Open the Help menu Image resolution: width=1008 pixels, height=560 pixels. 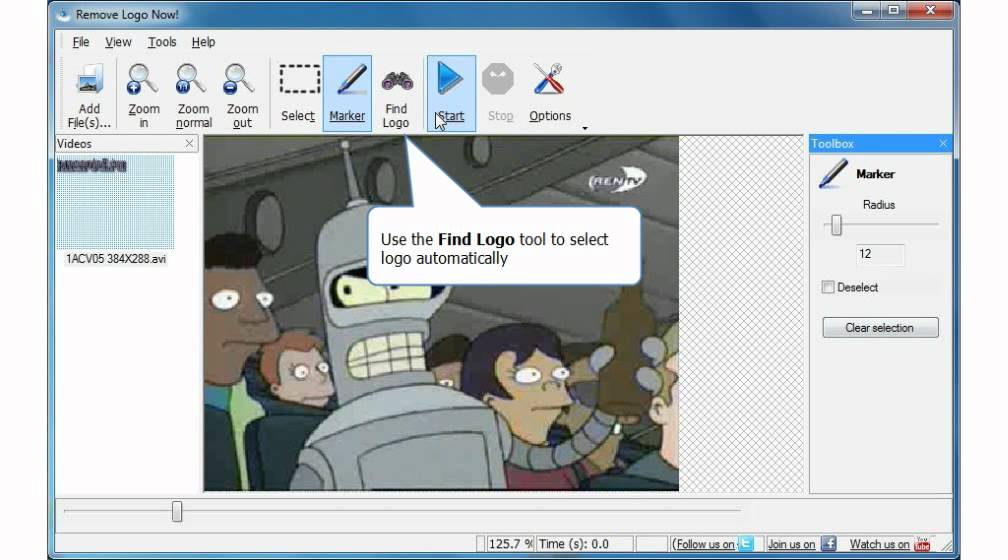coord(203,42)
